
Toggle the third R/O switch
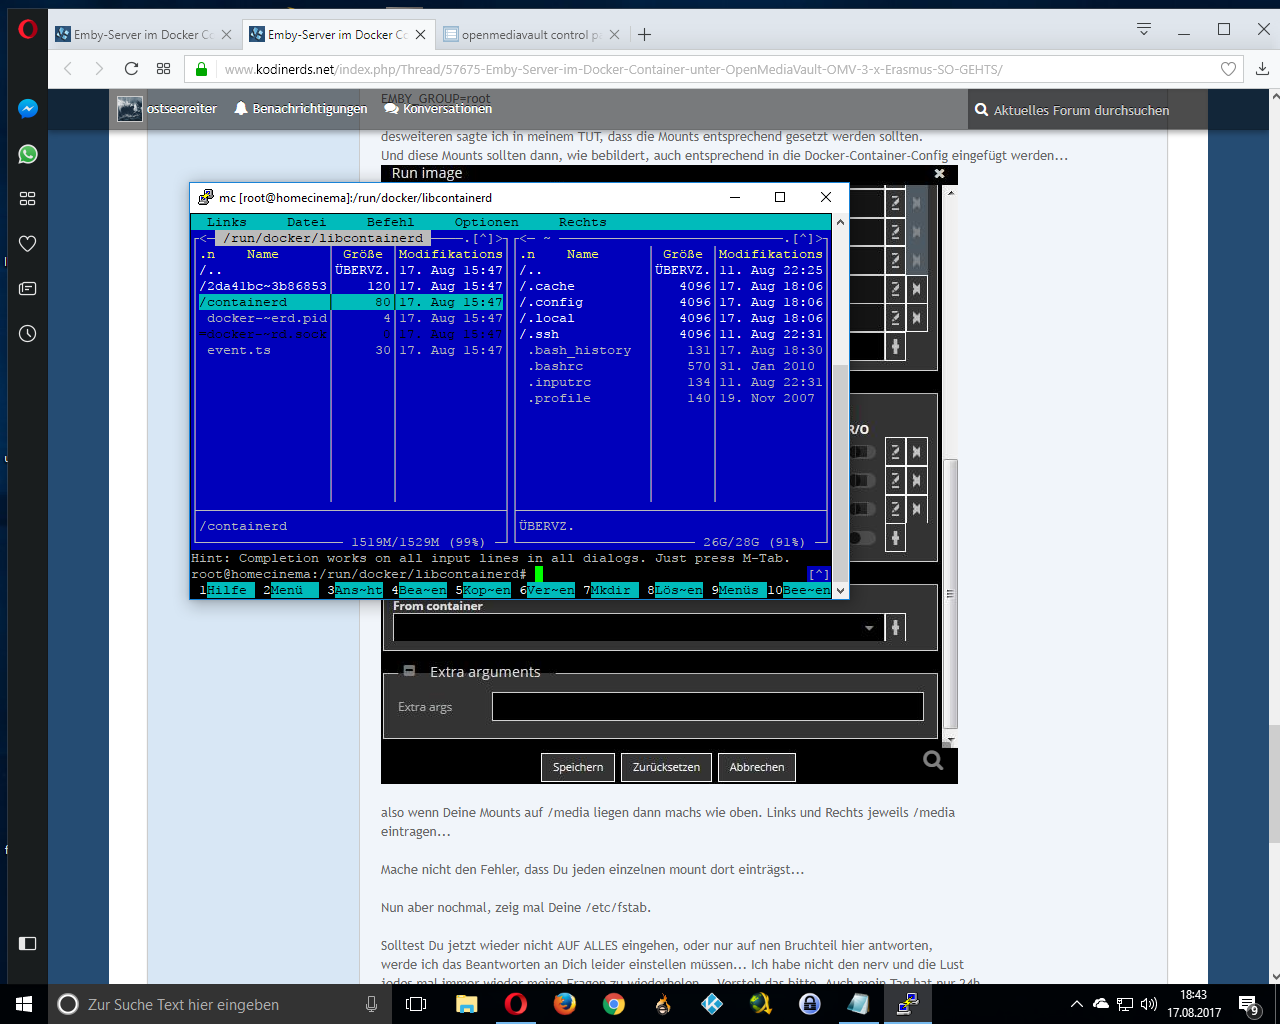[x=862, y=509]
